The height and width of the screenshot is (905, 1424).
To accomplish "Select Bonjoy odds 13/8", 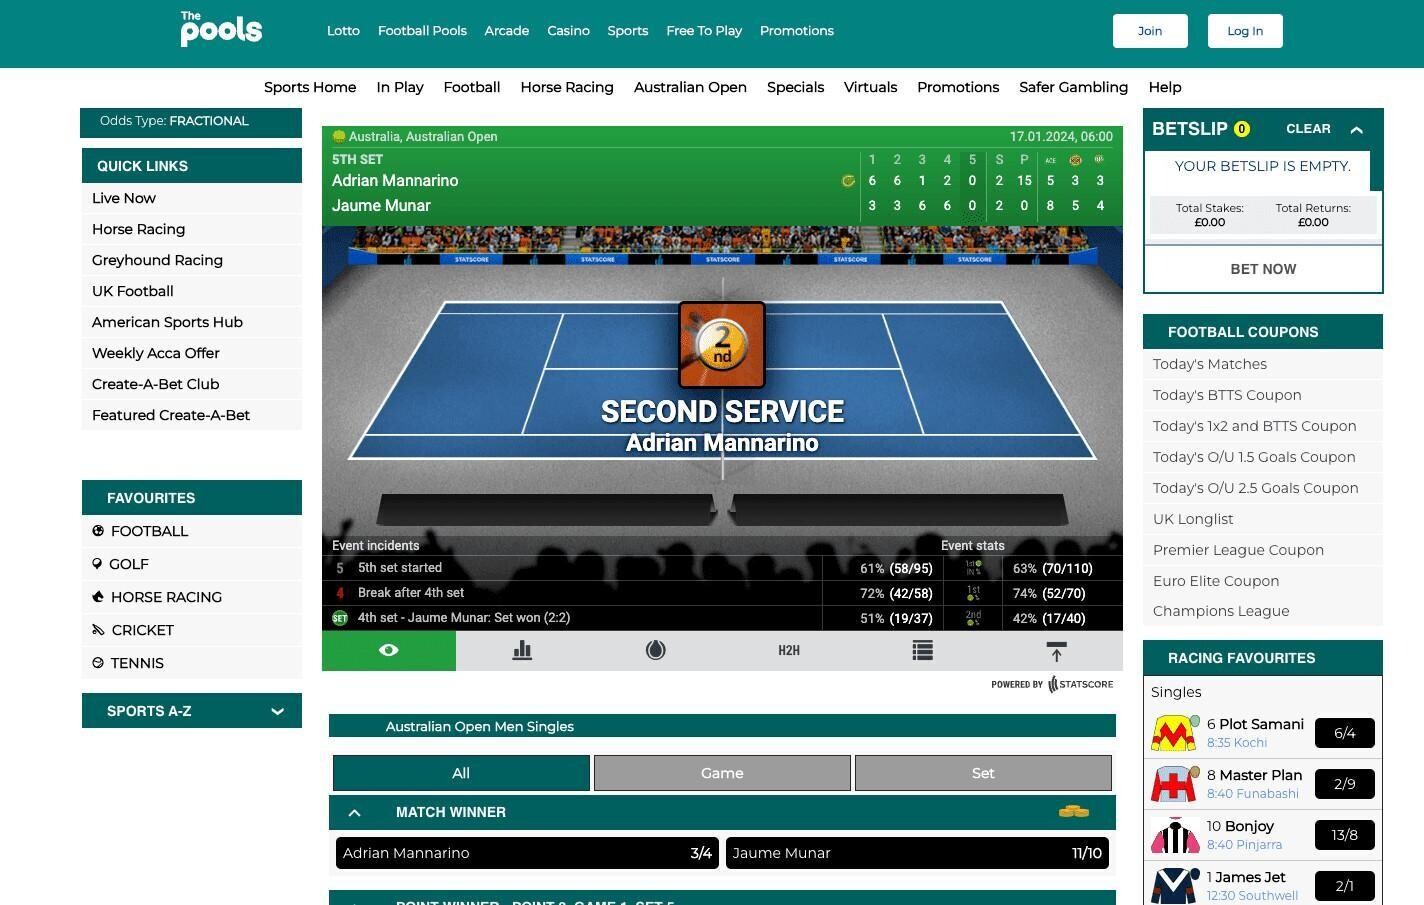I will [x=1344, y=835].
